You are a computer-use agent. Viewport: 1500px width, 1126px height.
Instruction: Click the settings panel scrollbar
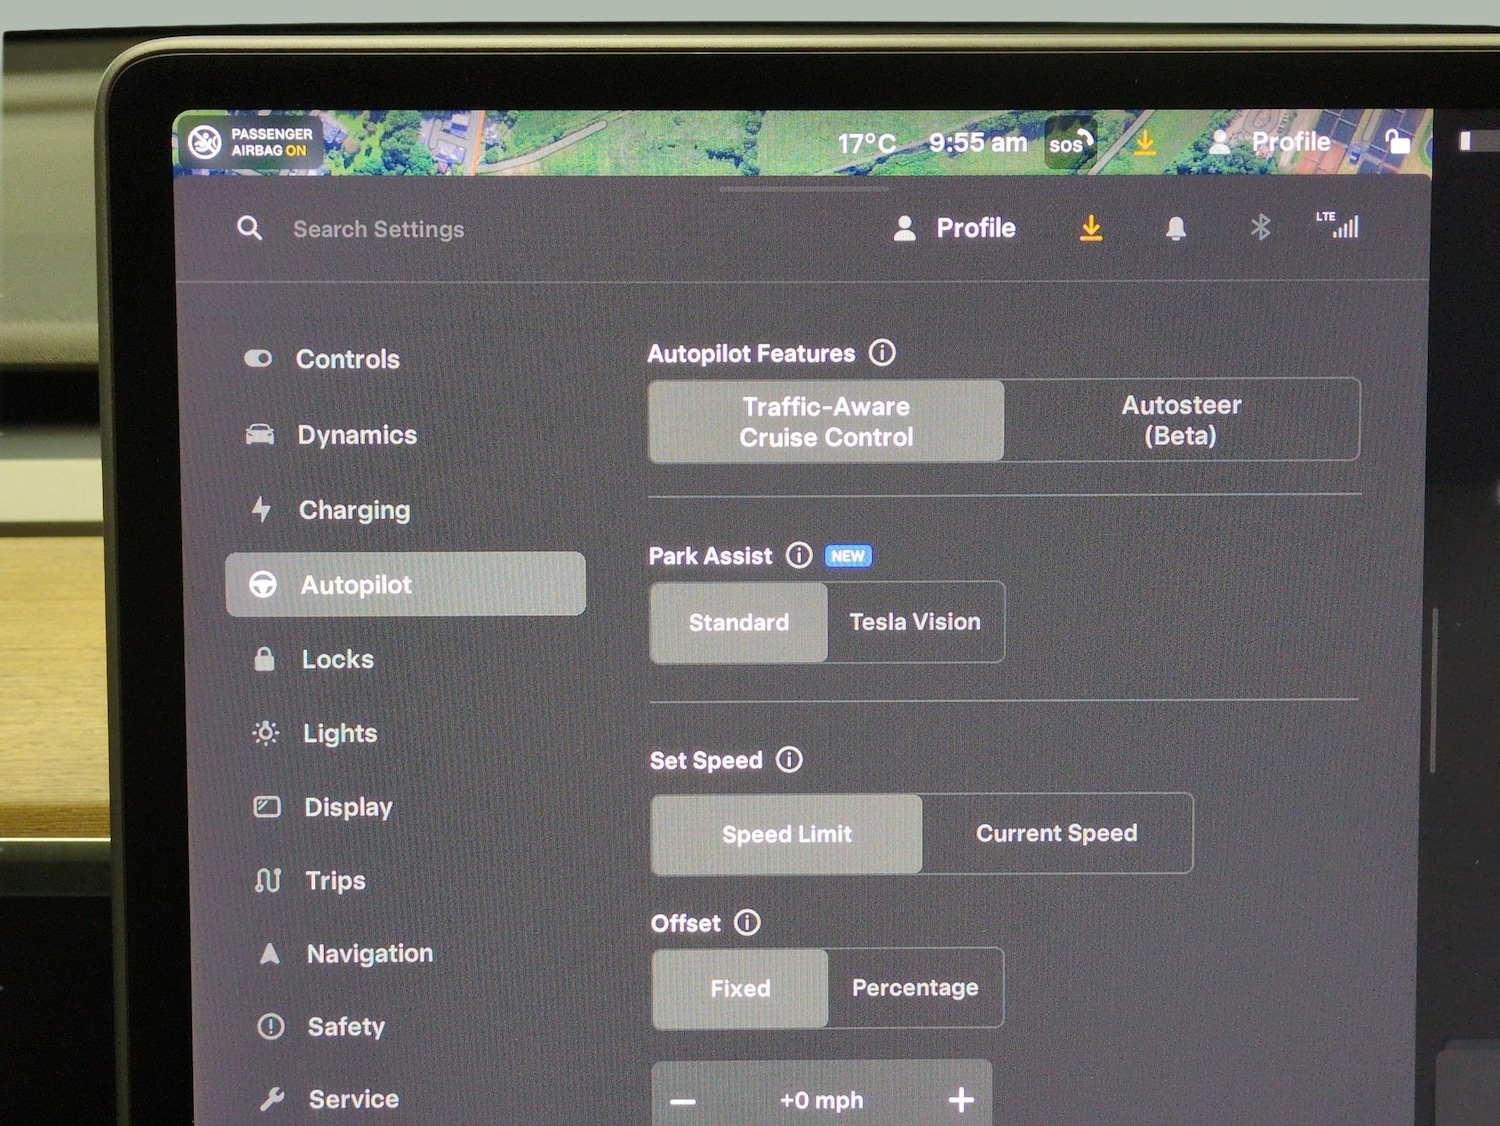[1433, 690]
